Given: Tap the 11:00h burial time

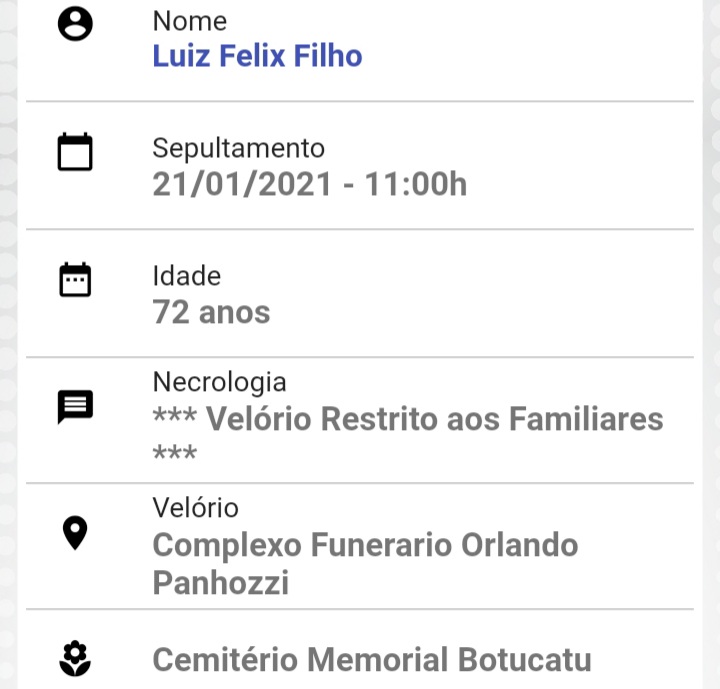Looking at the screenshot, I should point(416,184).
